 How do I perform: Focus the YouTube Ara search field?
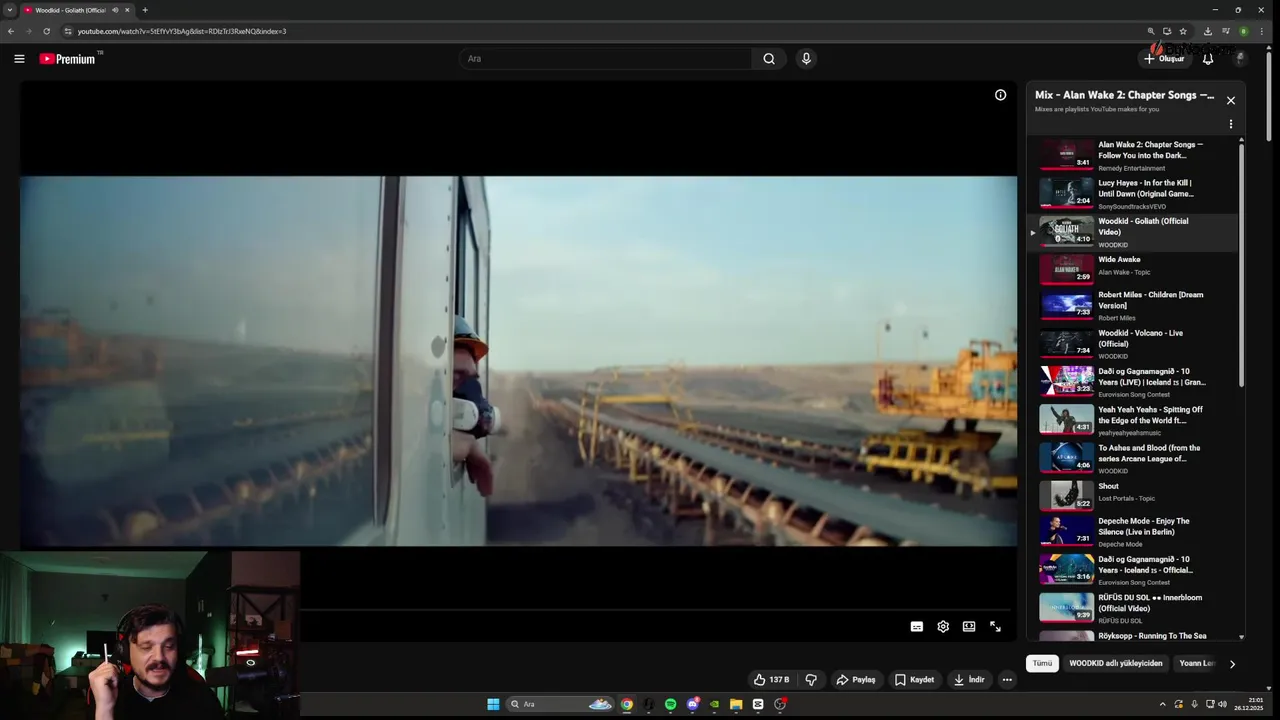click(x=606, y=59)
